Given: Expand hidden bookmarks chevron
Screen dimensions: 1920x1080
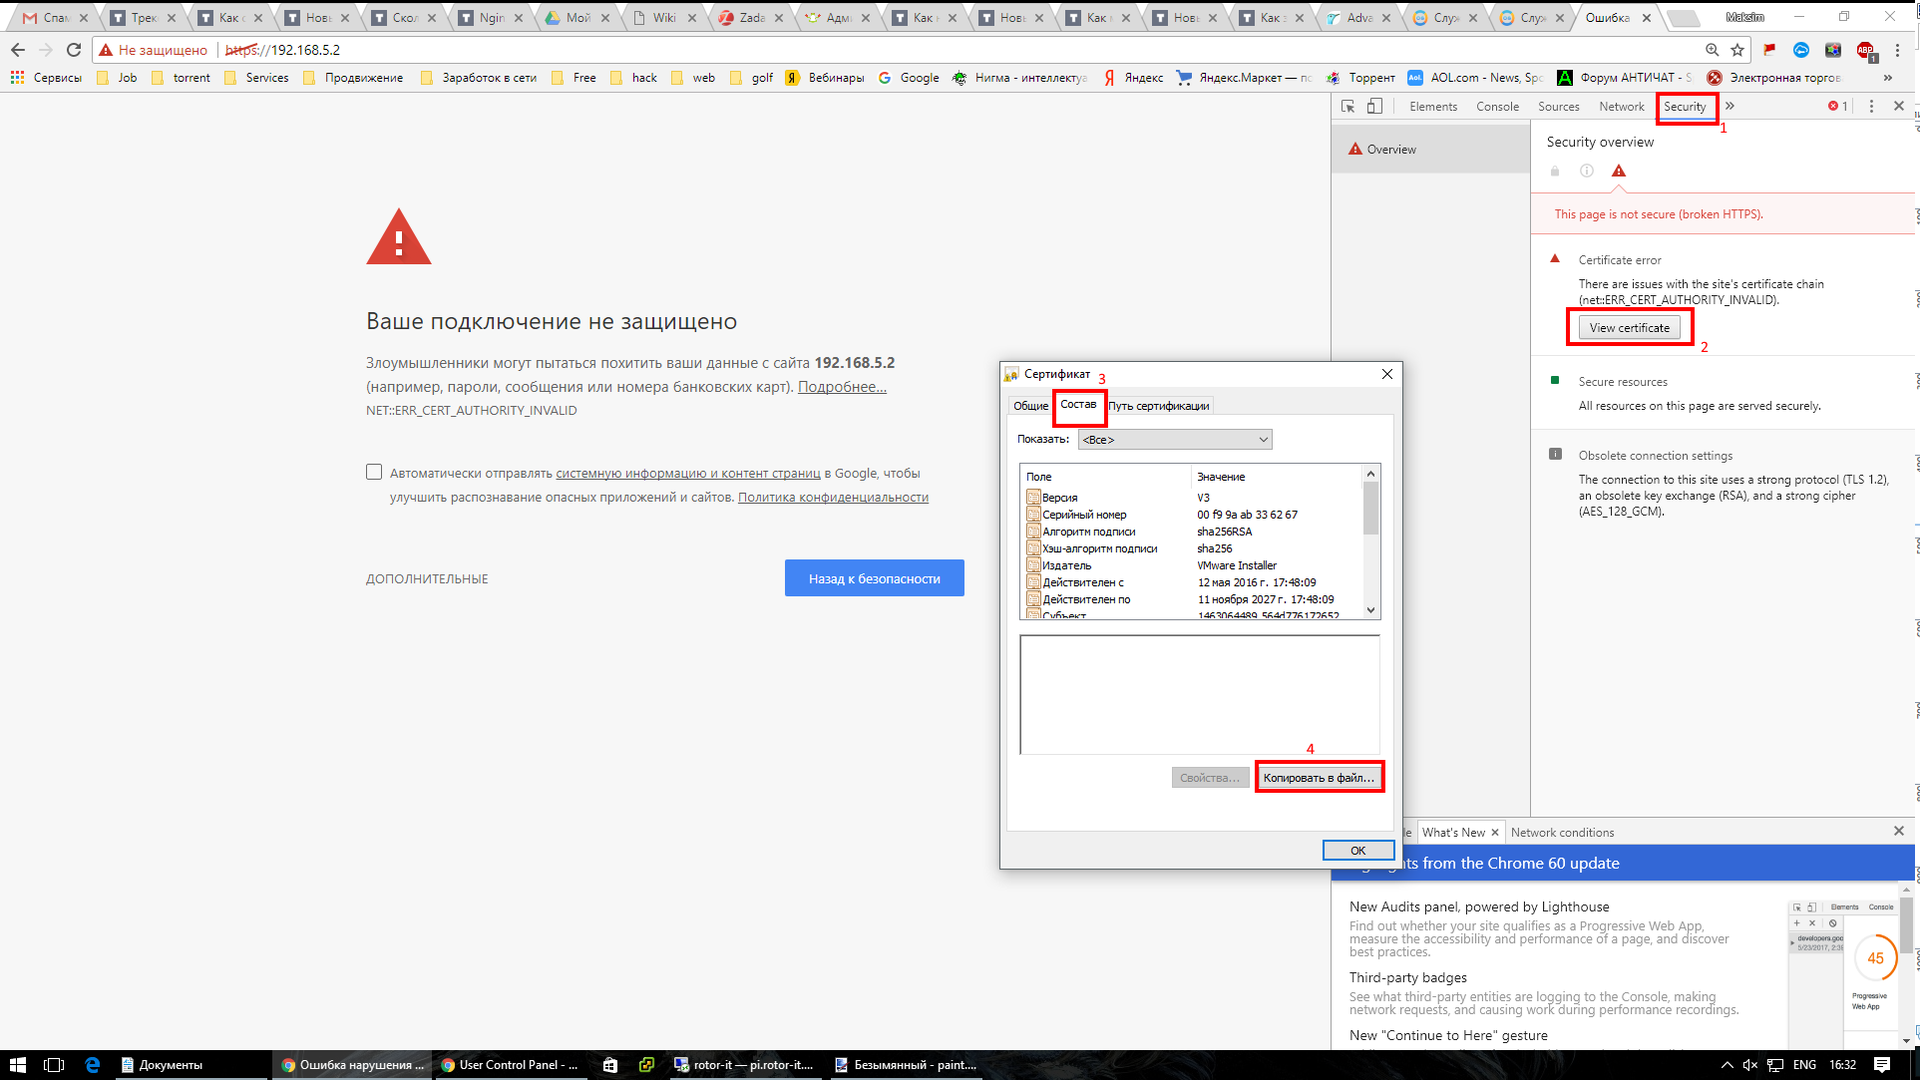Looking at the screenshot, I should click(1888, 77).
